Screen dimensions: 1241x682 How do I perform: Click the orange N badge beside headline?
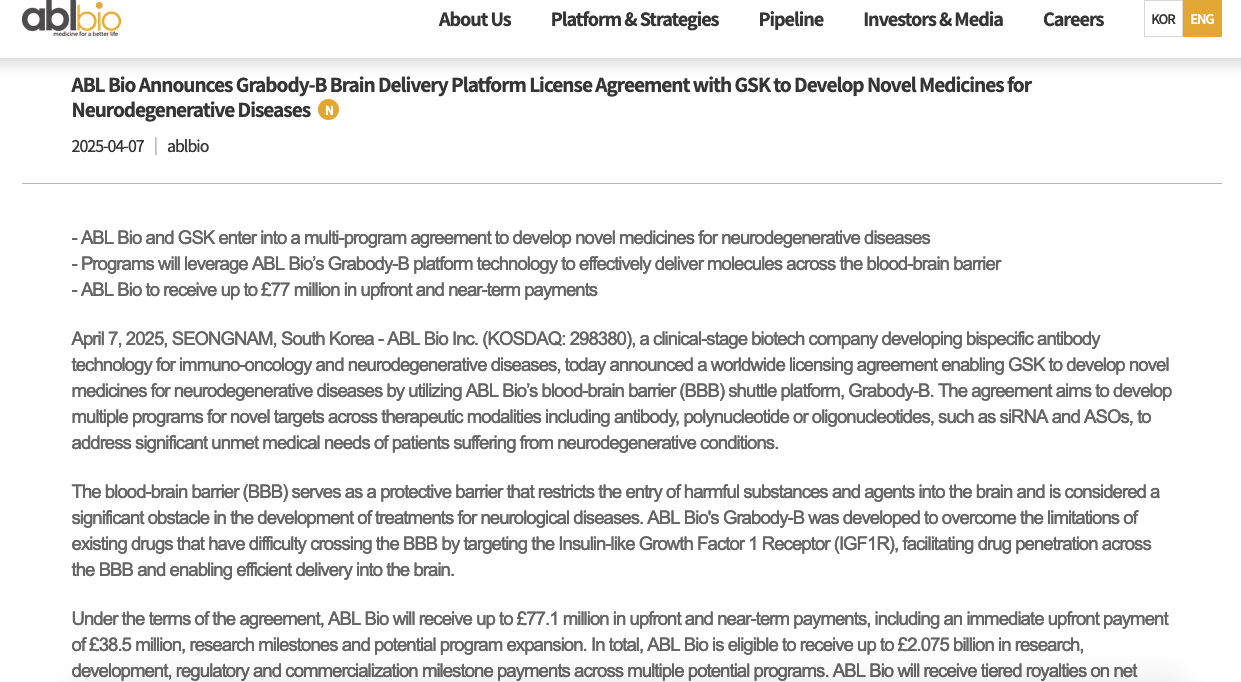328,110
